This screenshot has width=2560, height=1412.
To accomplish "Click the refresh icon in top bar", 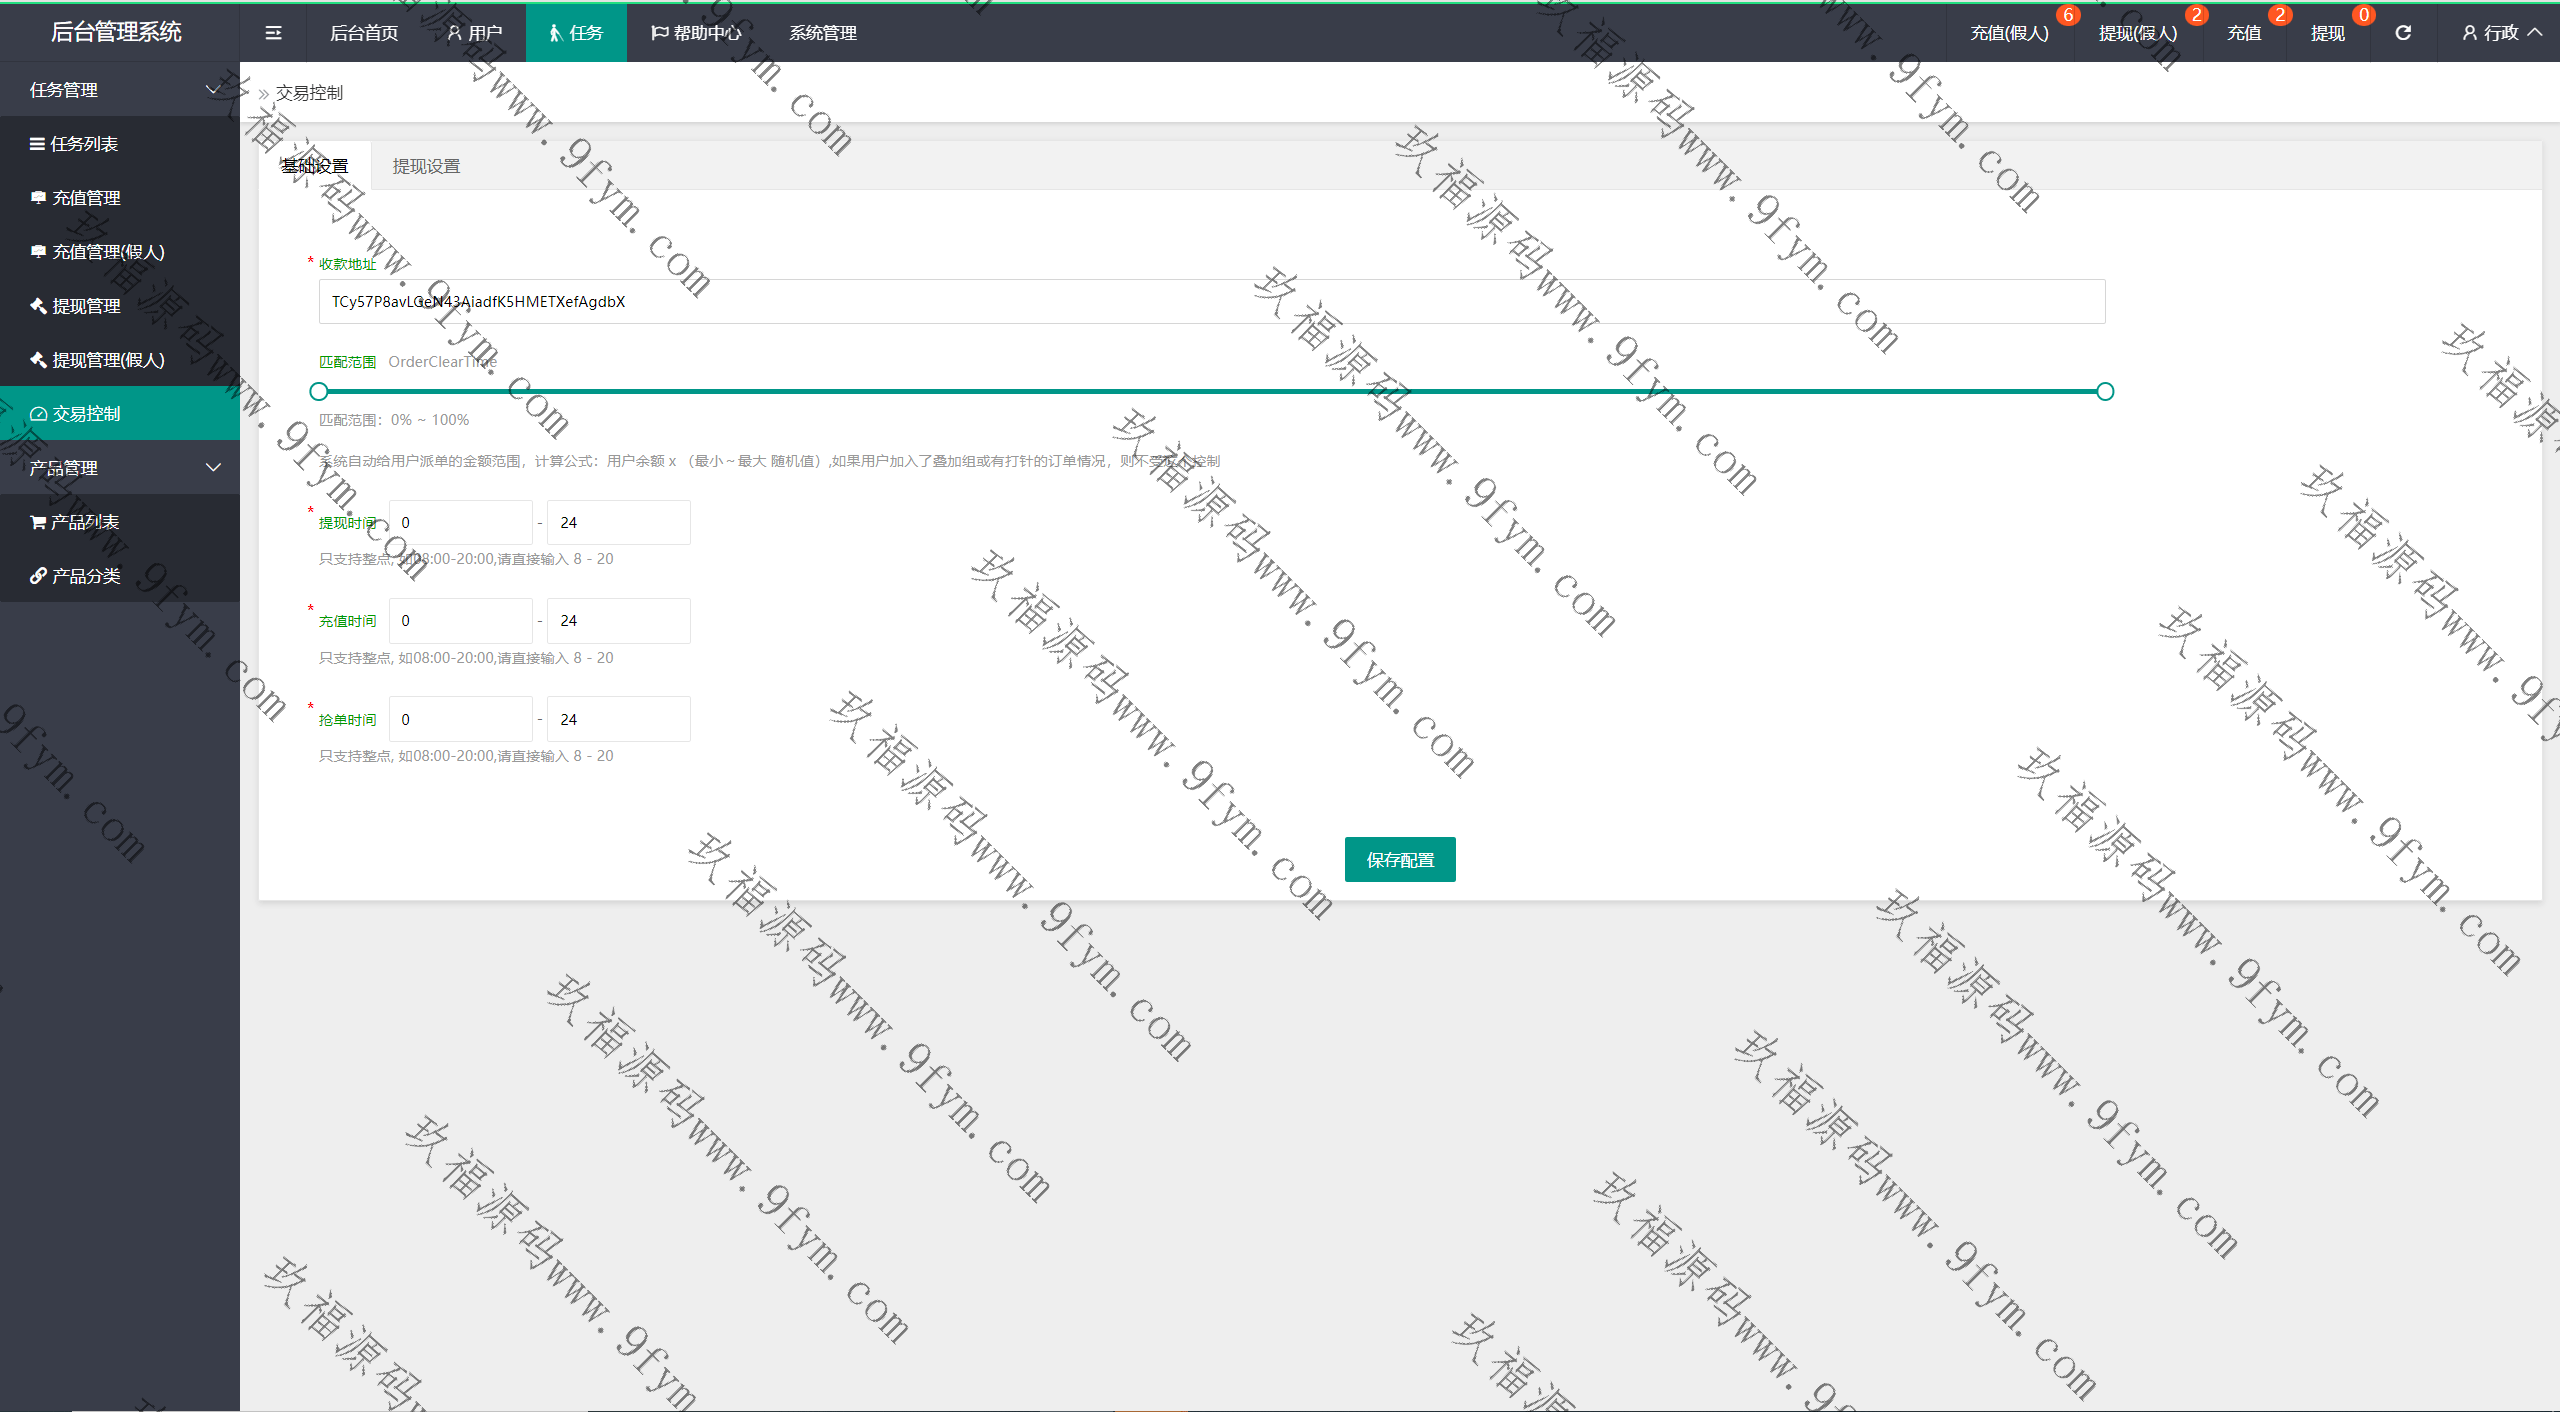I will click(x=2403, y=33).
